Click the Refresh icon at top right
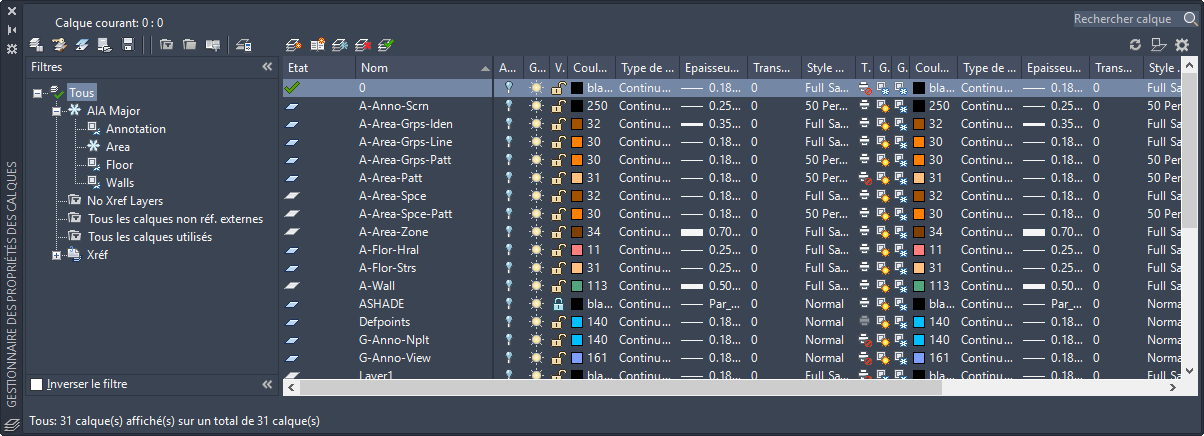 pos(1135,44)
